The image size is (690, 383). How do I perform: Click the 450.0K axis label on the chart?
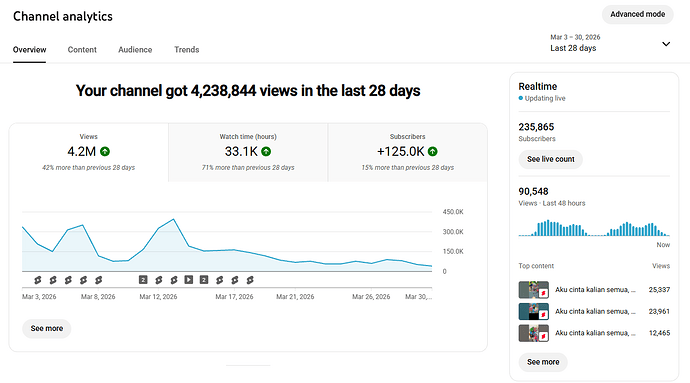pyautogui.click(x=453, y=212)
